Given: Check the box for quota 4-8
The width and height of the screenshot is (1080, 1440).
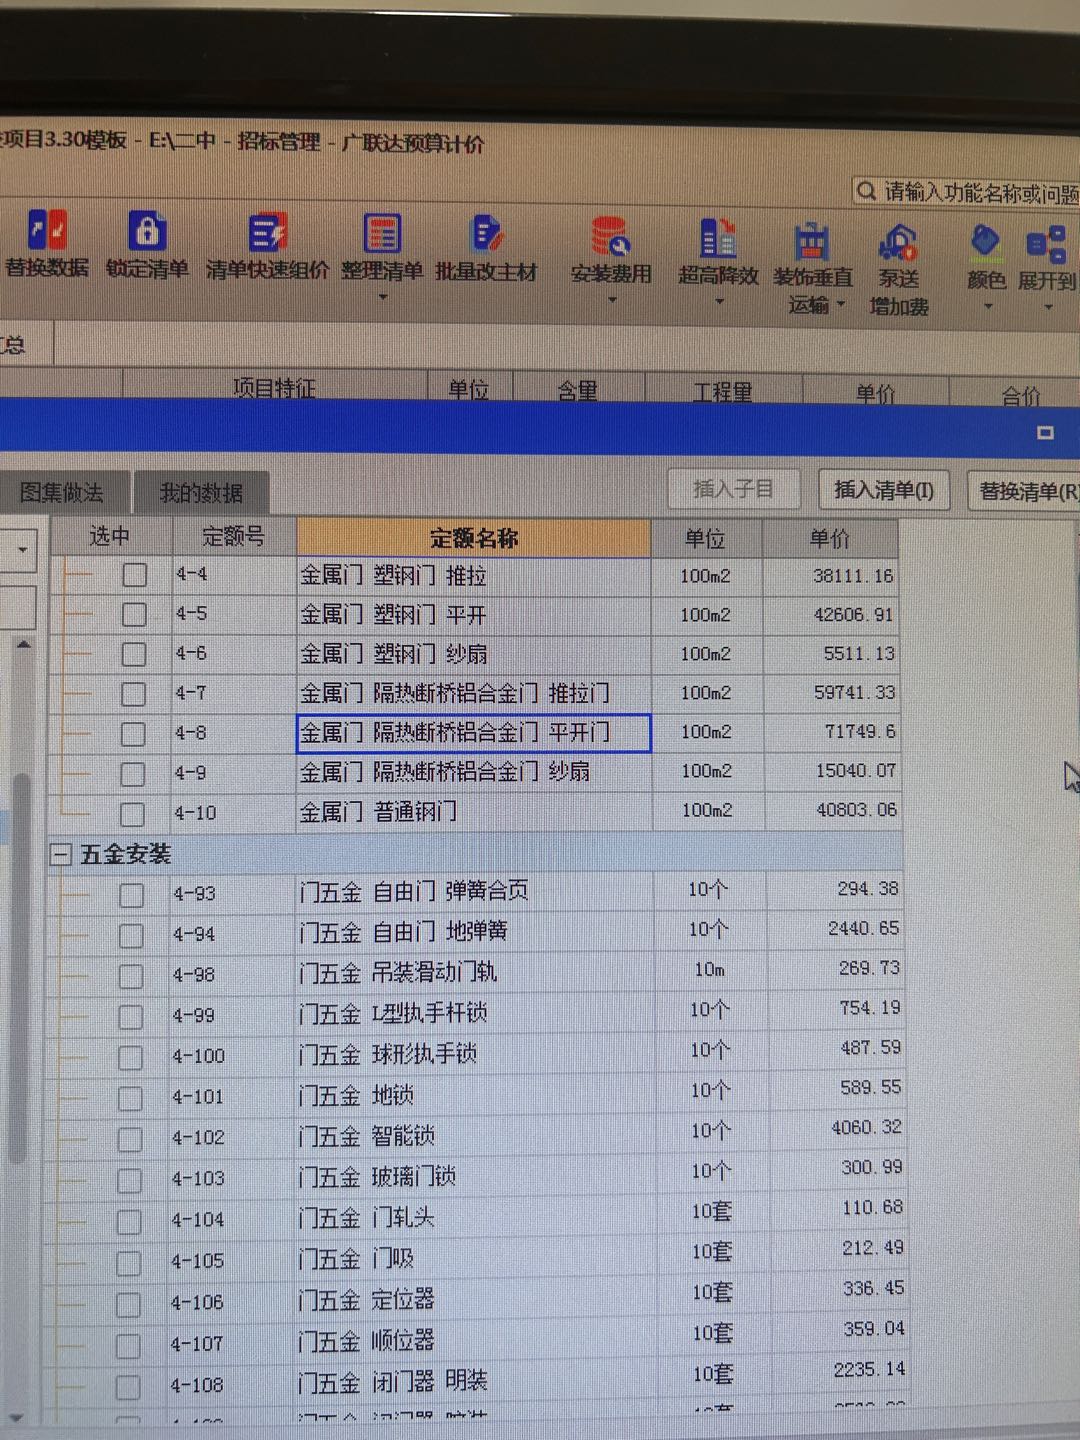Looking at the screenshot, I should click(133, 734).
